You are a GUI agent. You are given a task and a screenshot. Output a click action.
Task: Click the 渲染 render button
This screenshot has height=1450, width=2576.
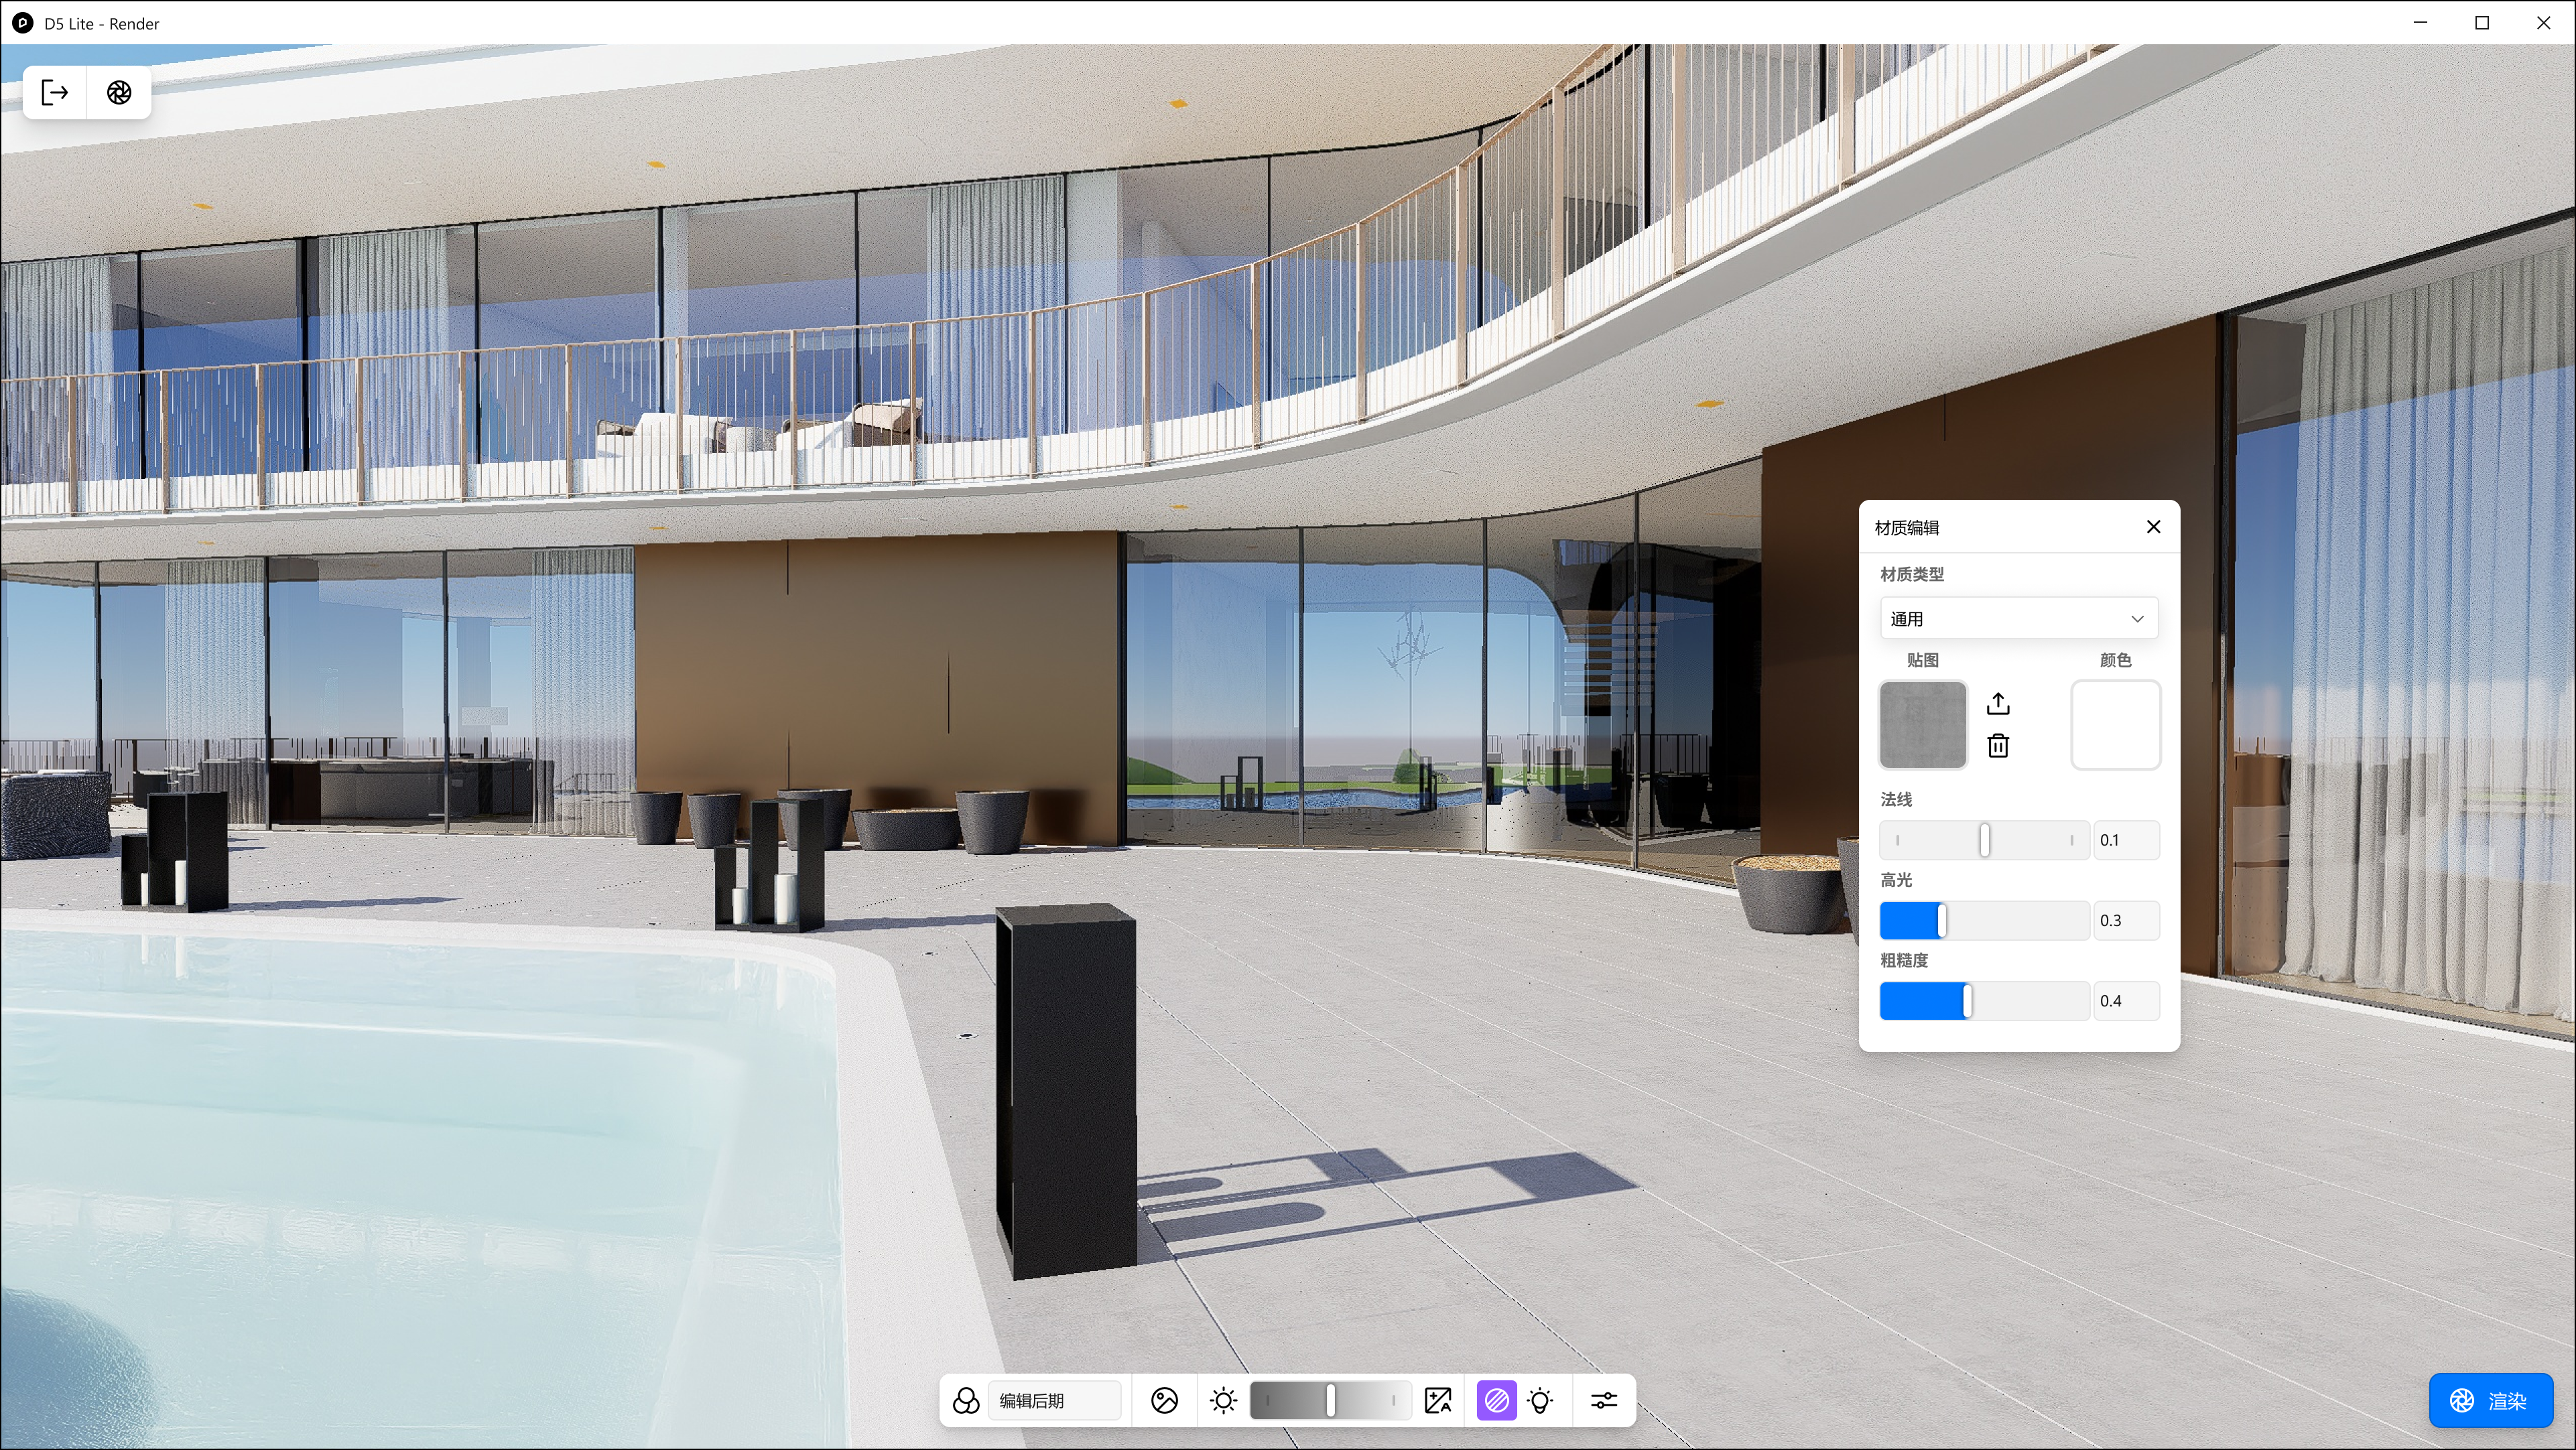[2491, 1401]
